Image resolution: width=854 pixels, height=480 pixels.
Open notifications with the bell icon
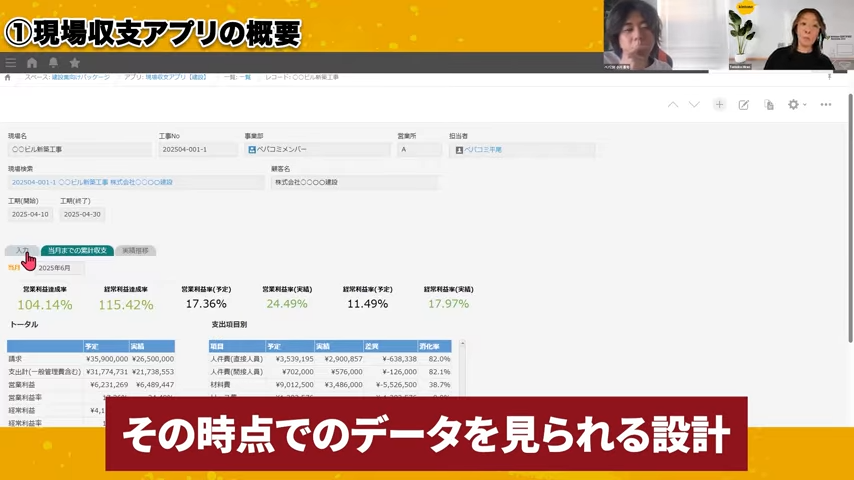tap(53, 63)
